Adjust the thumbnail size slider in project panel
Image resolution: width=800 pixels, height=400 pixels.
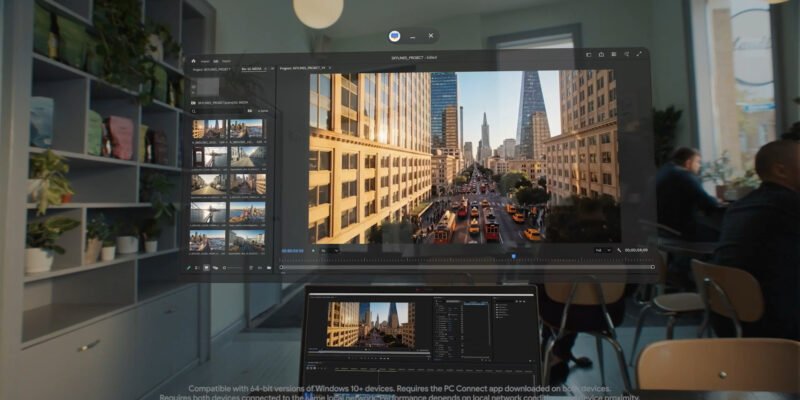232,267
